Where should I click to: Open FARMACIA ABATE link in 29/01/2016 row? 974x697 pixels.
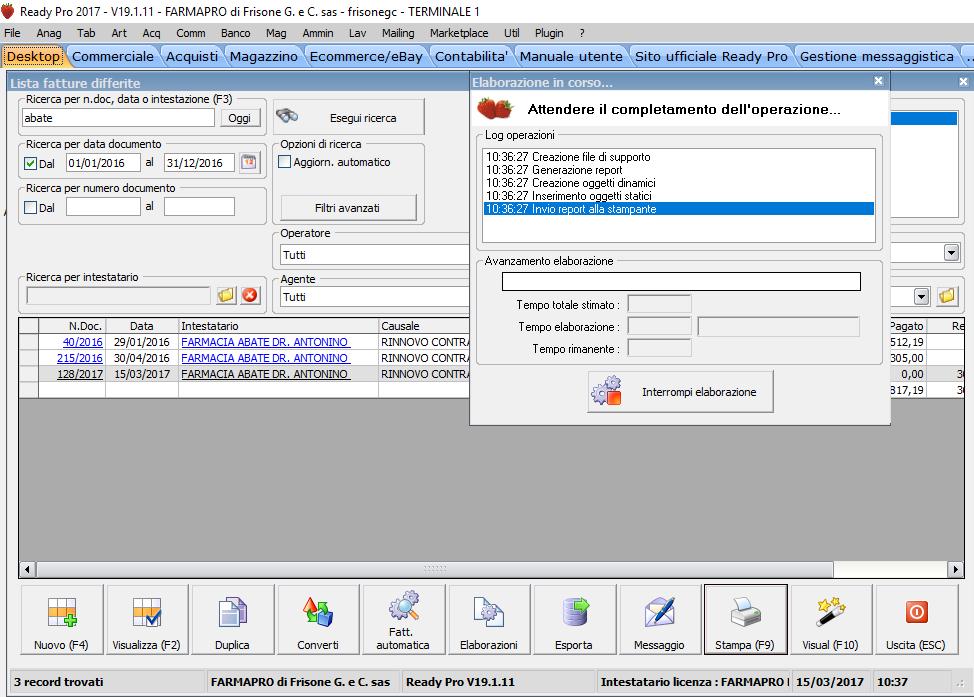click(265, 342)
